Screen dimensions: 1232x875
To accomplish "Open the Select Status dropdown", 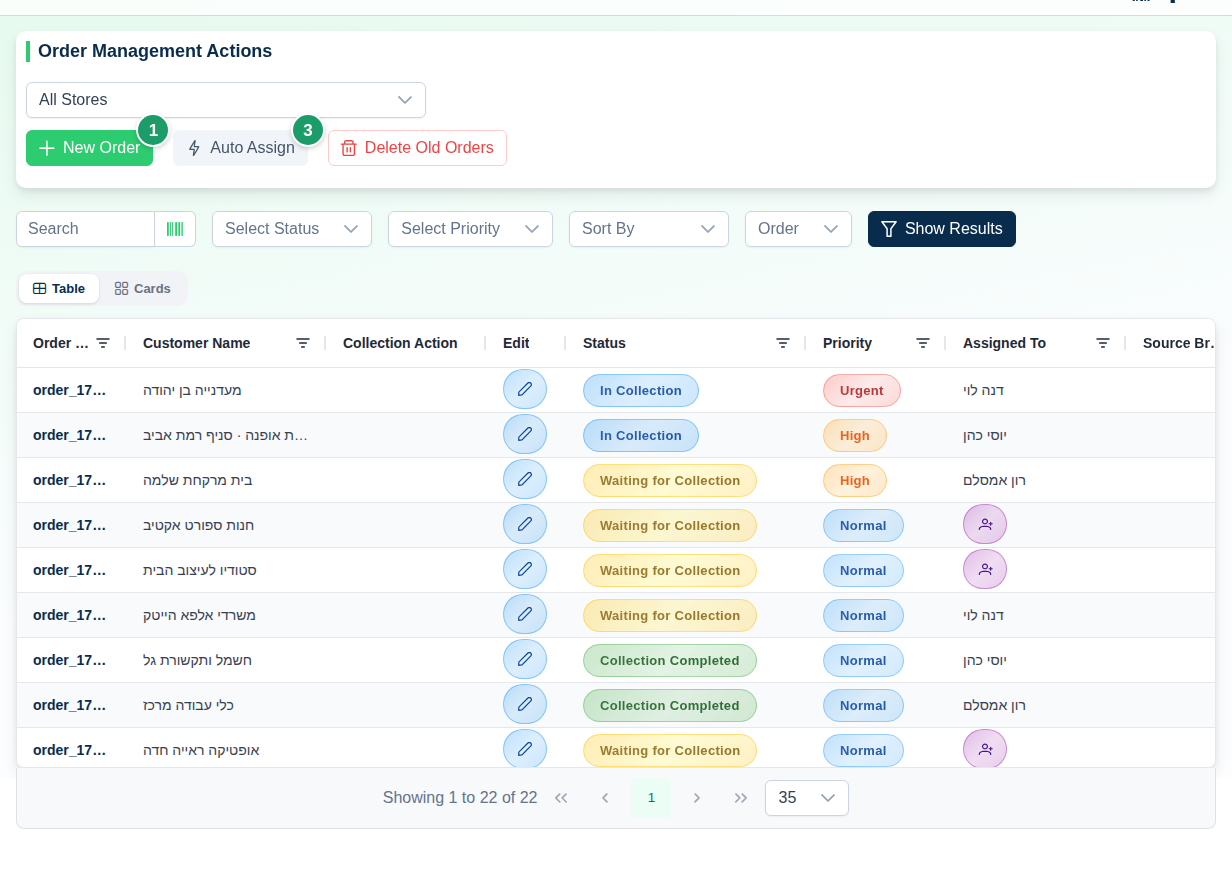I will click(292, 229).
